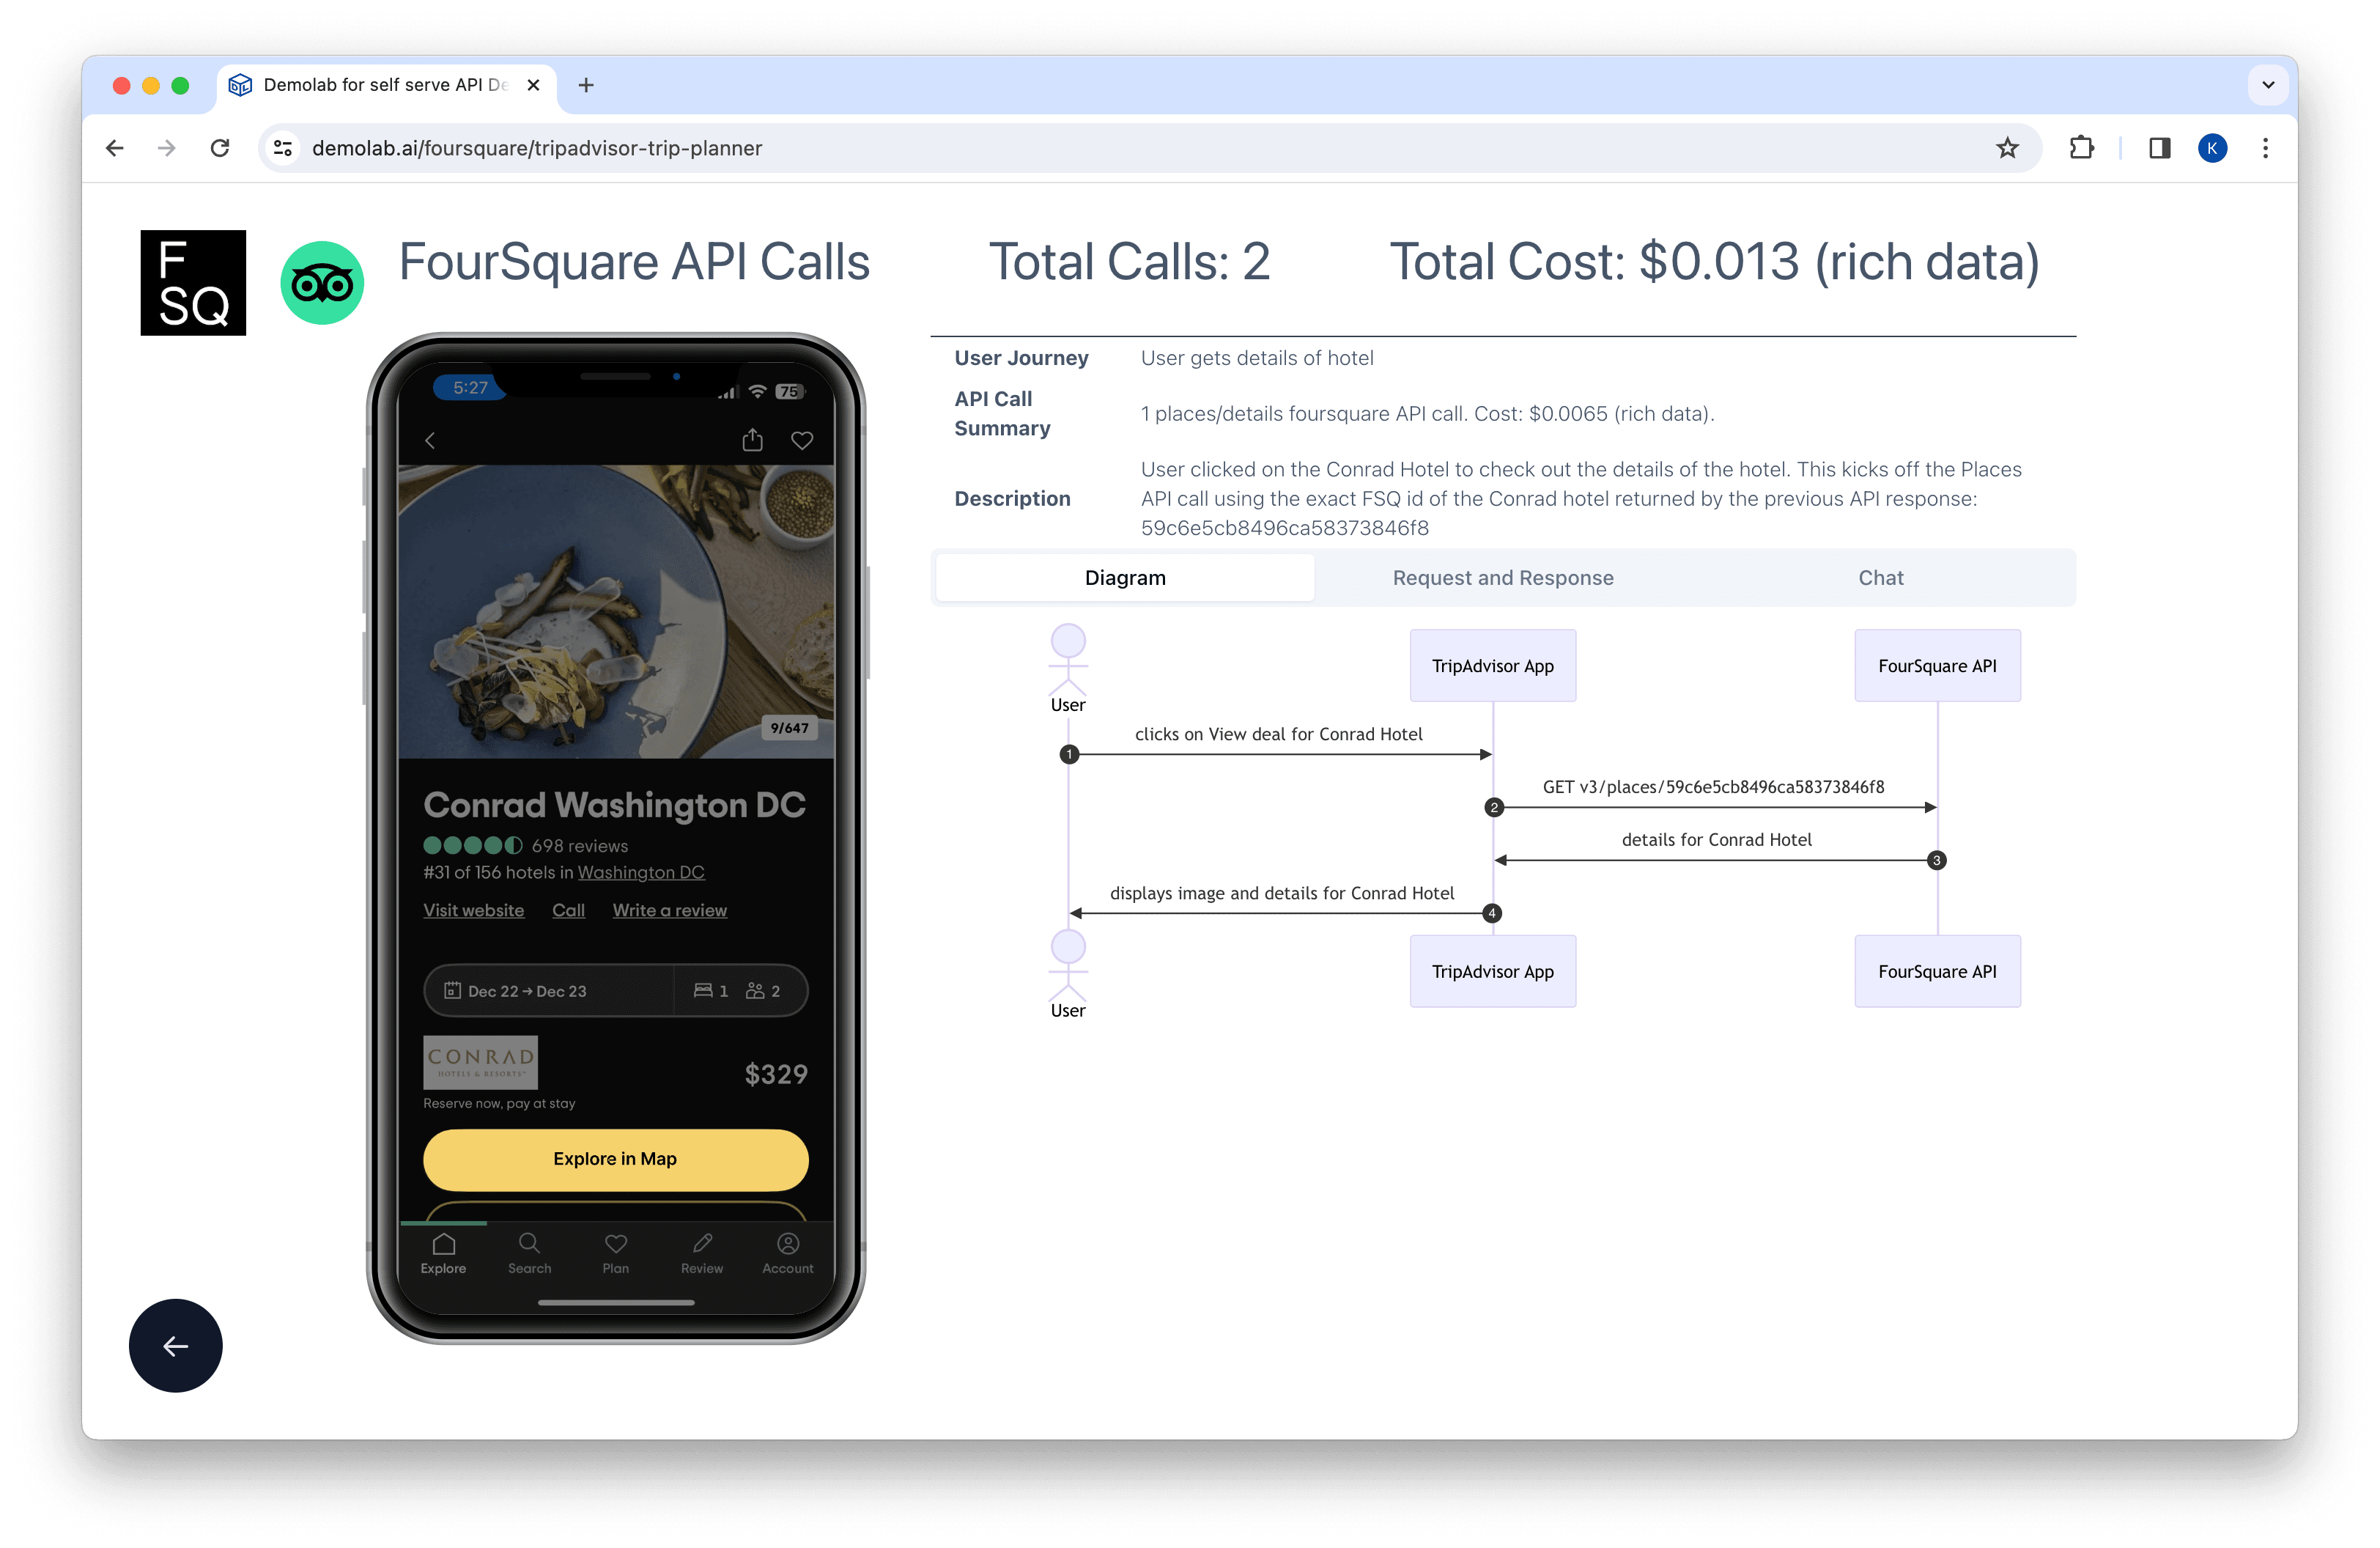The image size is (2380, 1548).
Task: Tap the 9/647 photo counter badge
Action: click(x=789, y=727)
